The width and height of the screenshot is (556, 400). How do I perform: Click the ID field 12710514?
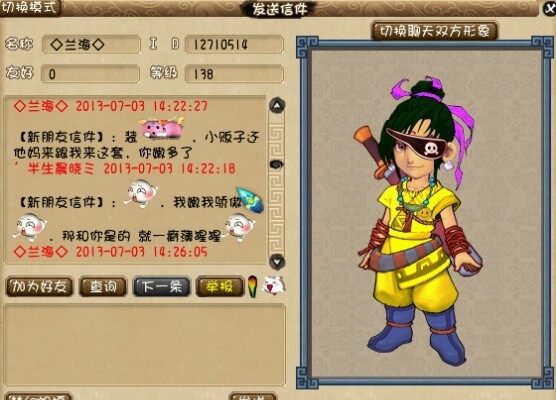pyautogui.click(x=234, y=45)
